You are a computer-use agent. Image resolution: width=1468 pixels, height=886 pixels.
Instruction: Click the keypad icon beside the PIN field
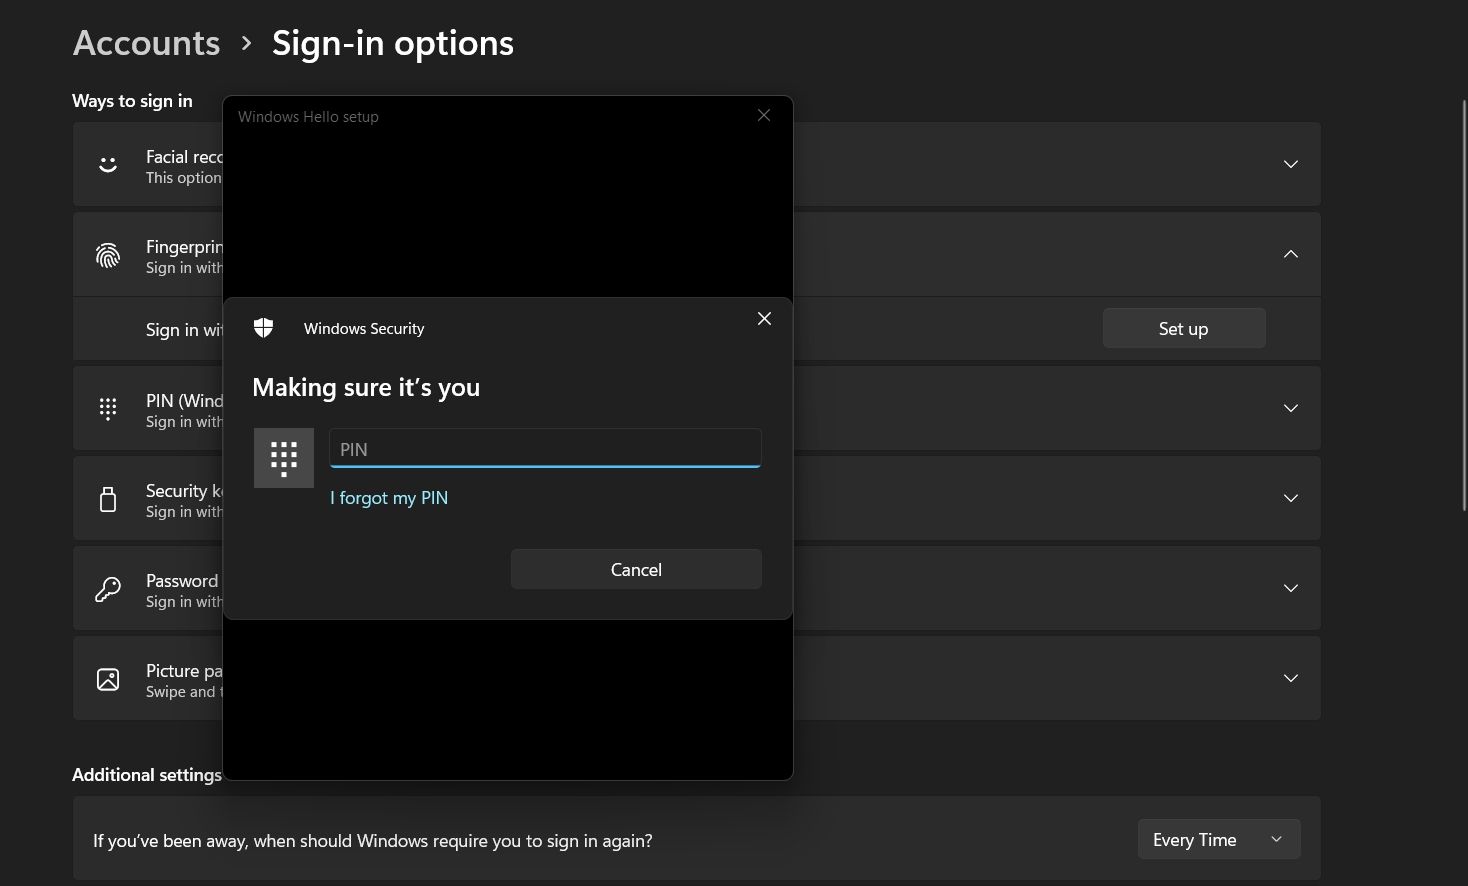click(284, 458)
